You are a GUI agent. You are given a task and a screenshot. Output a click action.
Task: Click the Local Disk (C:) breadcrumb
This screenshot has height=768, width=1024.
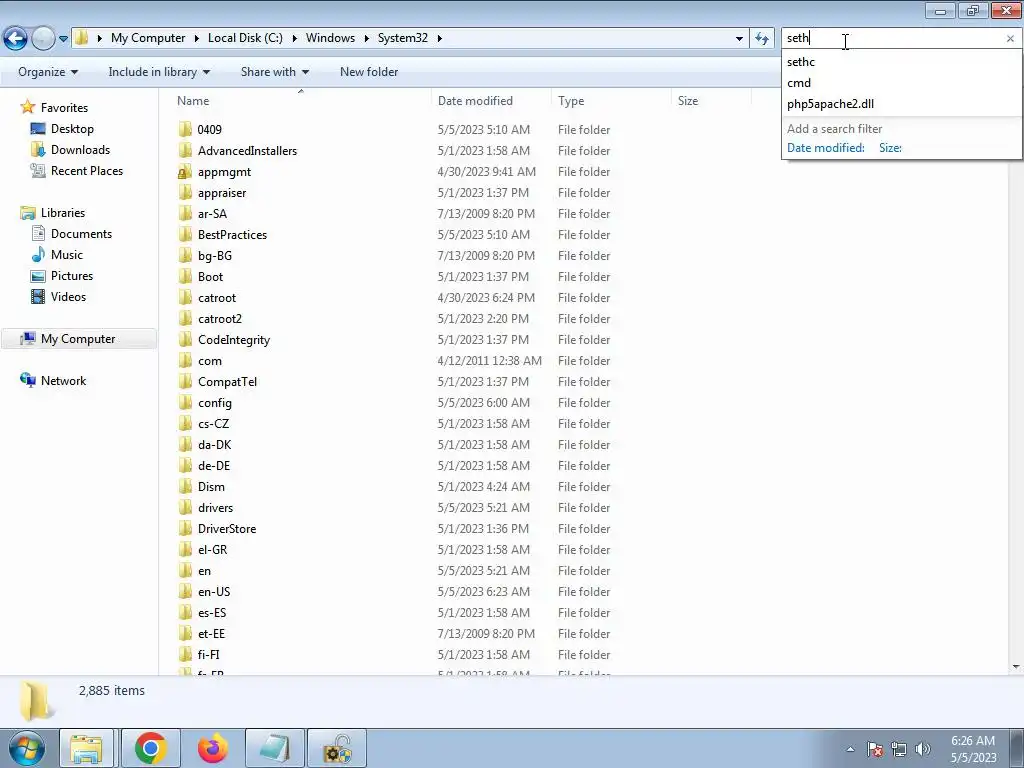(x=245, y=38)
